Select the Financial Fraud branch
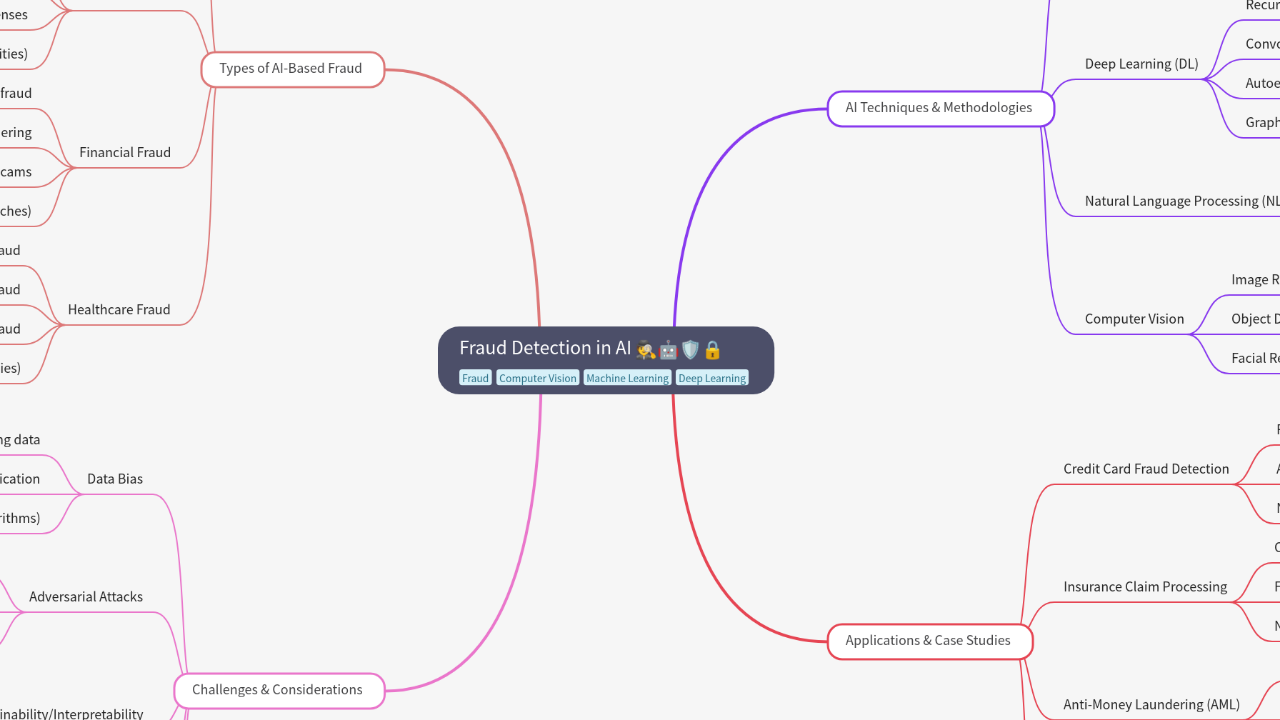1280x720 pixels. pyautogui.click(x=125, y=153)
